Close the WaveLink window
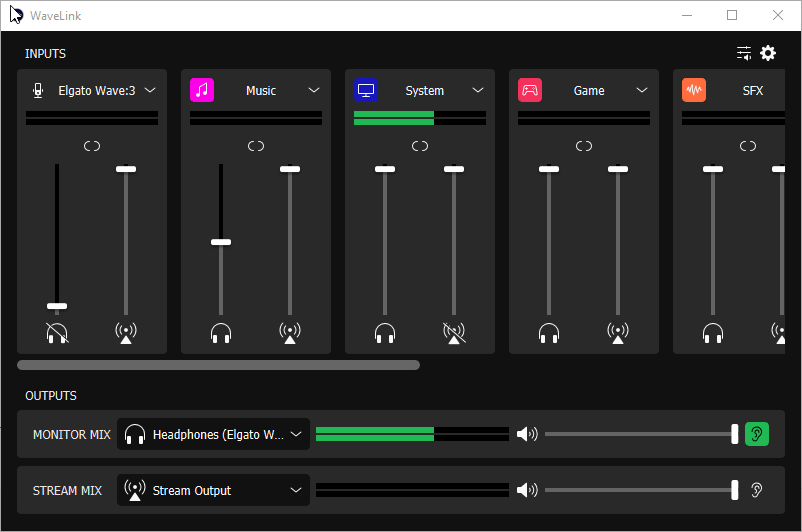The width and height of the screenshot is (802, 532). point(778,15)
